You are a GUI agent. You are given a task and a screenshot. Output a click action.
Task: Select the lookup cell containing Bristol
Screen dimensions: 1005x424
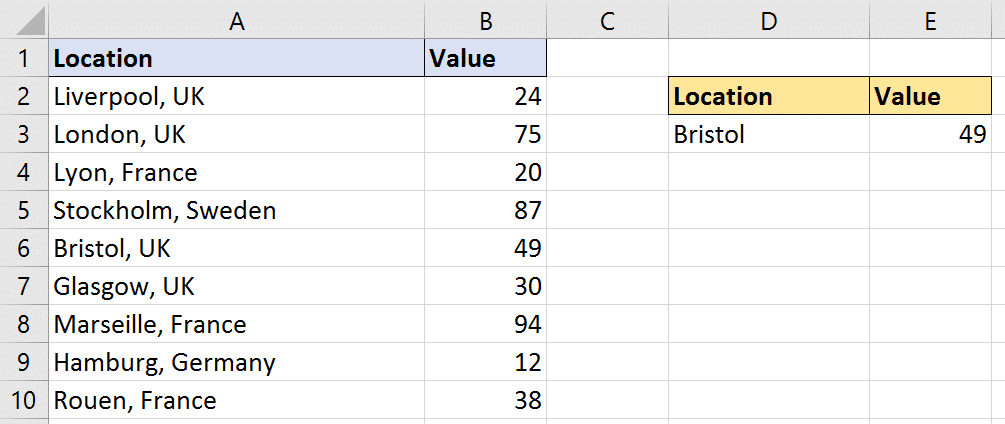[x=769, y=135]
